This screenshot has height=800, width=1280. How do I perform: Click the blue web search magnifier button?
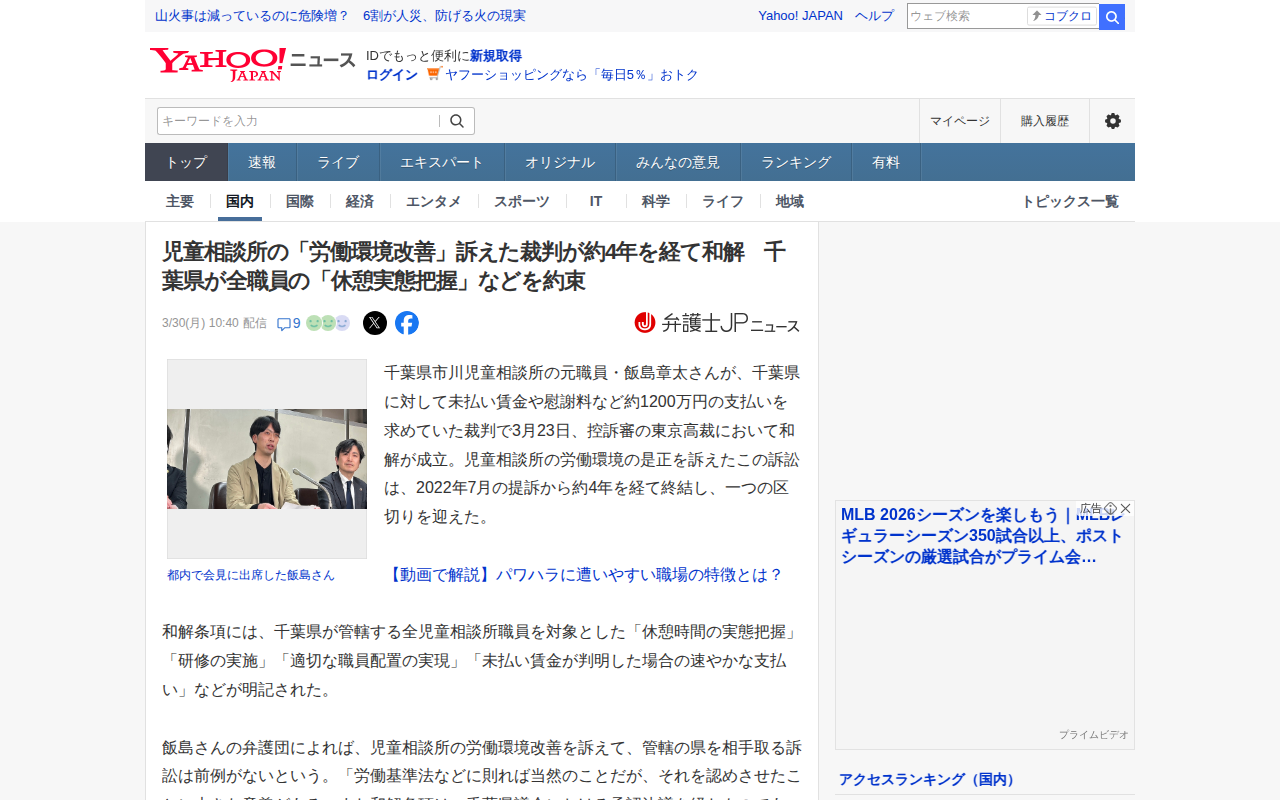[x=1112, y=17]
